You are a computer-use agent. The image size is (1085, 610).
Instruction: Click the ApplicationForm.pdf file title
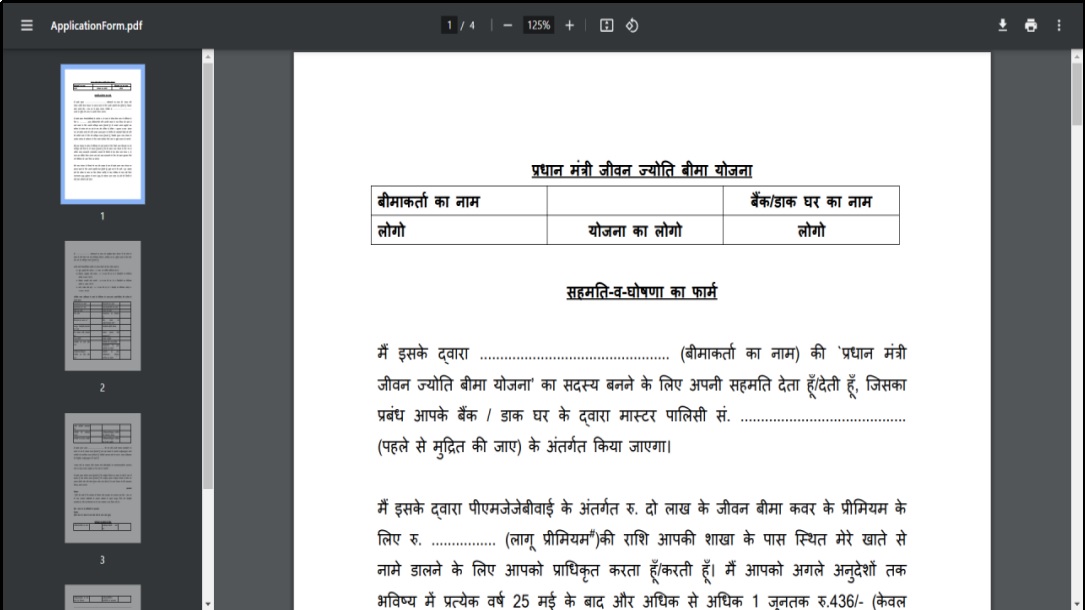click(96, 26)
